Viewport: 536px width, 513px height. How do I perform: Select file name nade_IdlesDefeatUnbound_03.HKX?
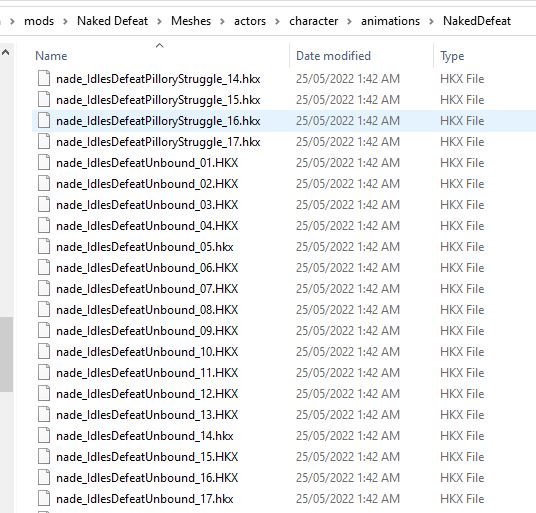click(147, 205)
